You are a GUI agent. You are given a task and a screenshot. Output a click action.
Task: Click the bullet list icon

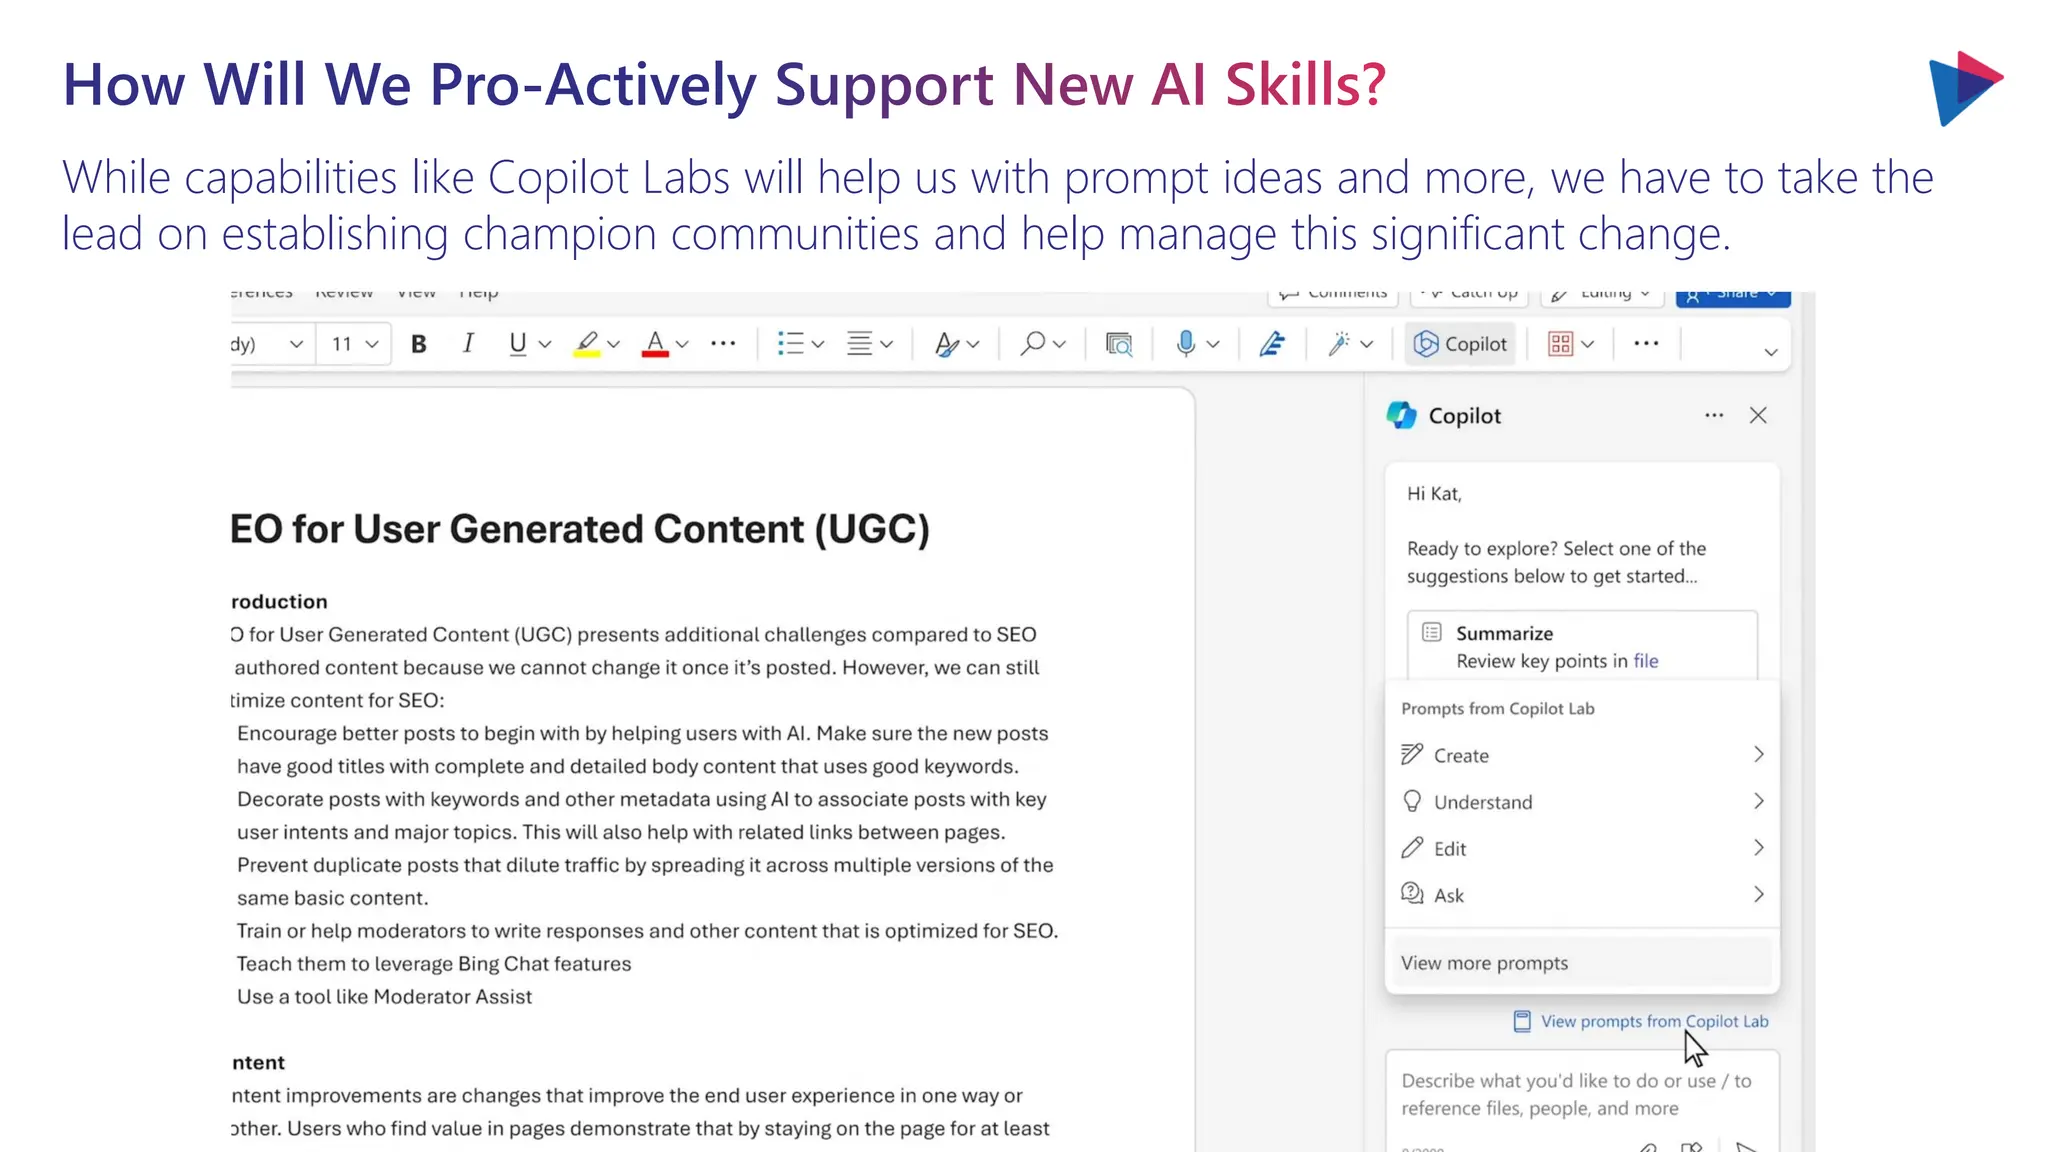790,344
